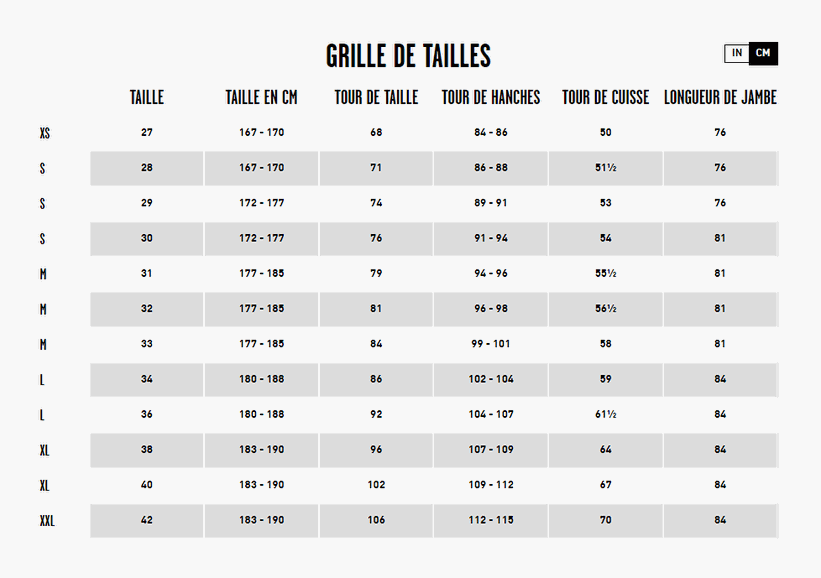Click thigh value 70 cell
The height and width of the screenshot is (578, 821).
(x=605, y=520)
